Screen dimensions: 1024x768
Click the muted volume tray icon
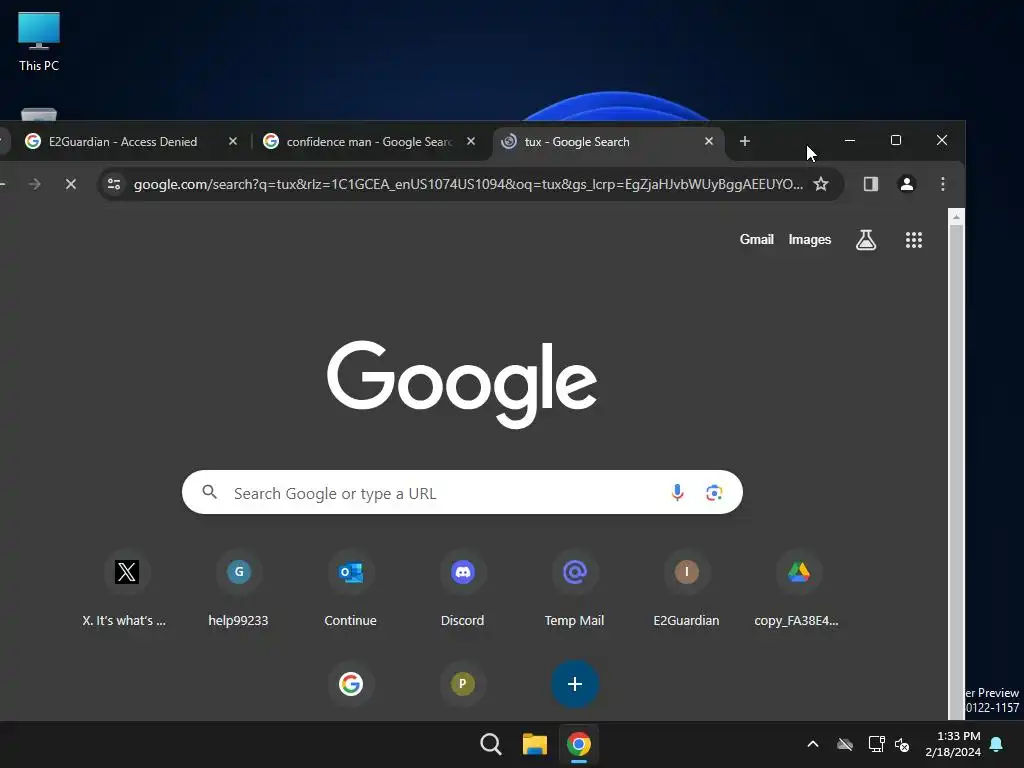902,744
